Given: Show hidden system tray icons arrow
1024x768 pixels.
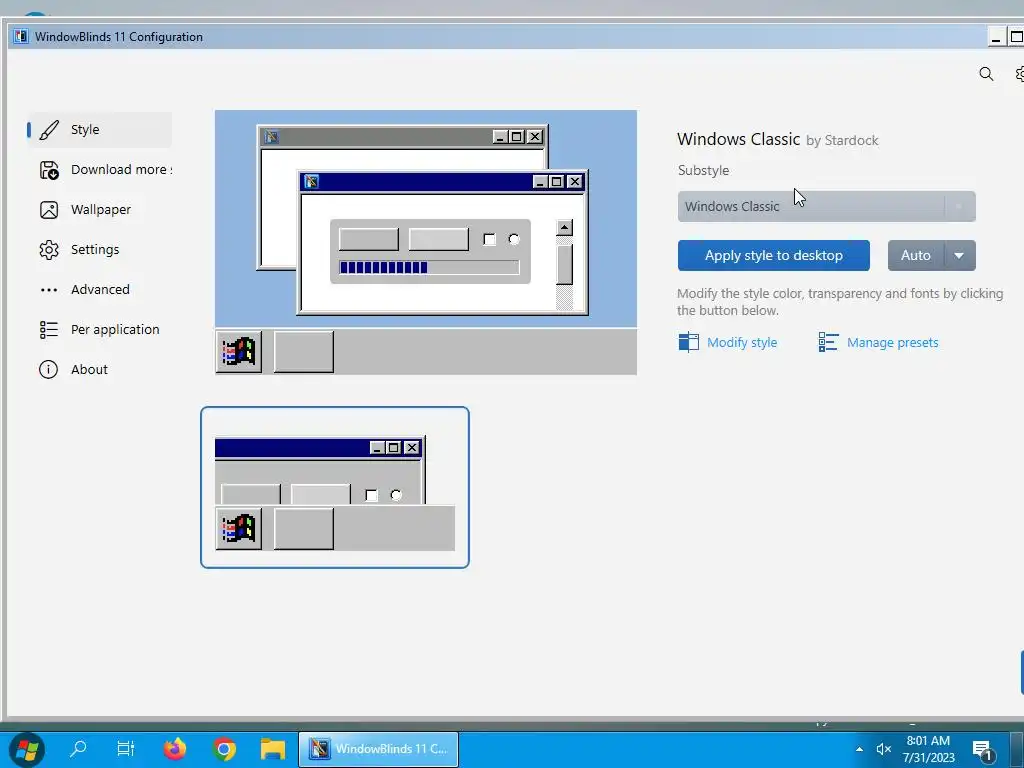Looking at the screenshot, I should (859, 749).
